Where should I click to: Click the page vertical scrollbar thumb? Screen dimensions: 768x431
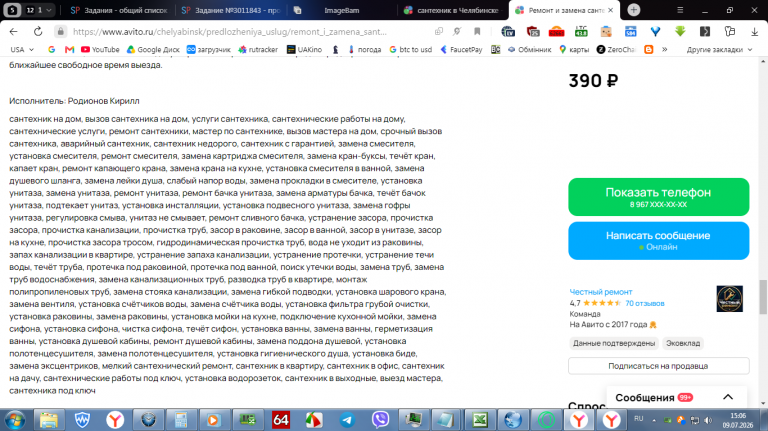[x=763, y=297]
